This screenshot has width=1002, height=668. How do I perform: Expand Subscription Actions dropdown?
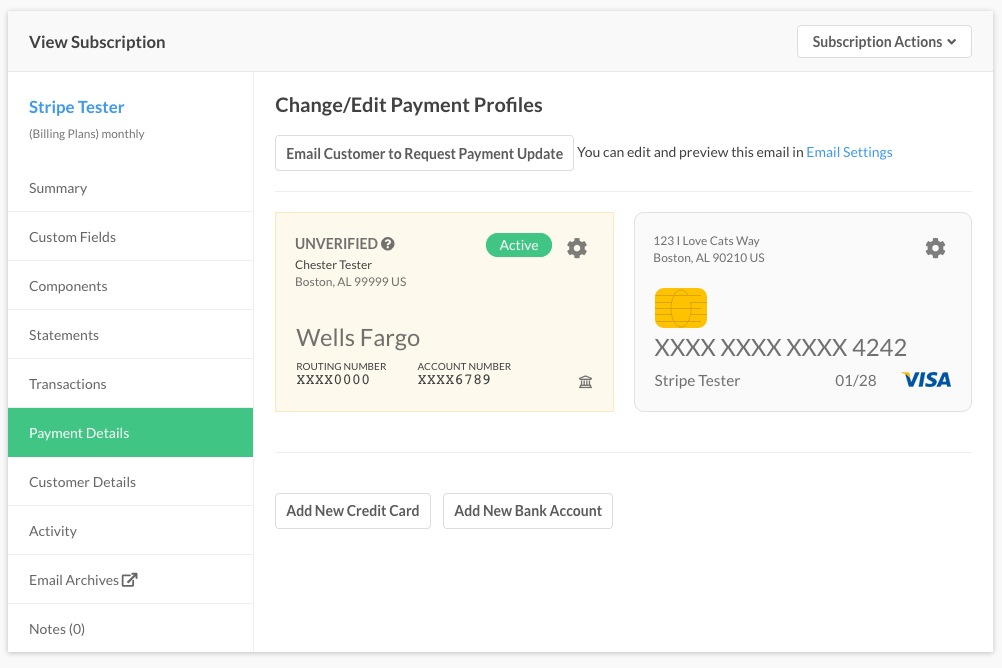(884, 42)
